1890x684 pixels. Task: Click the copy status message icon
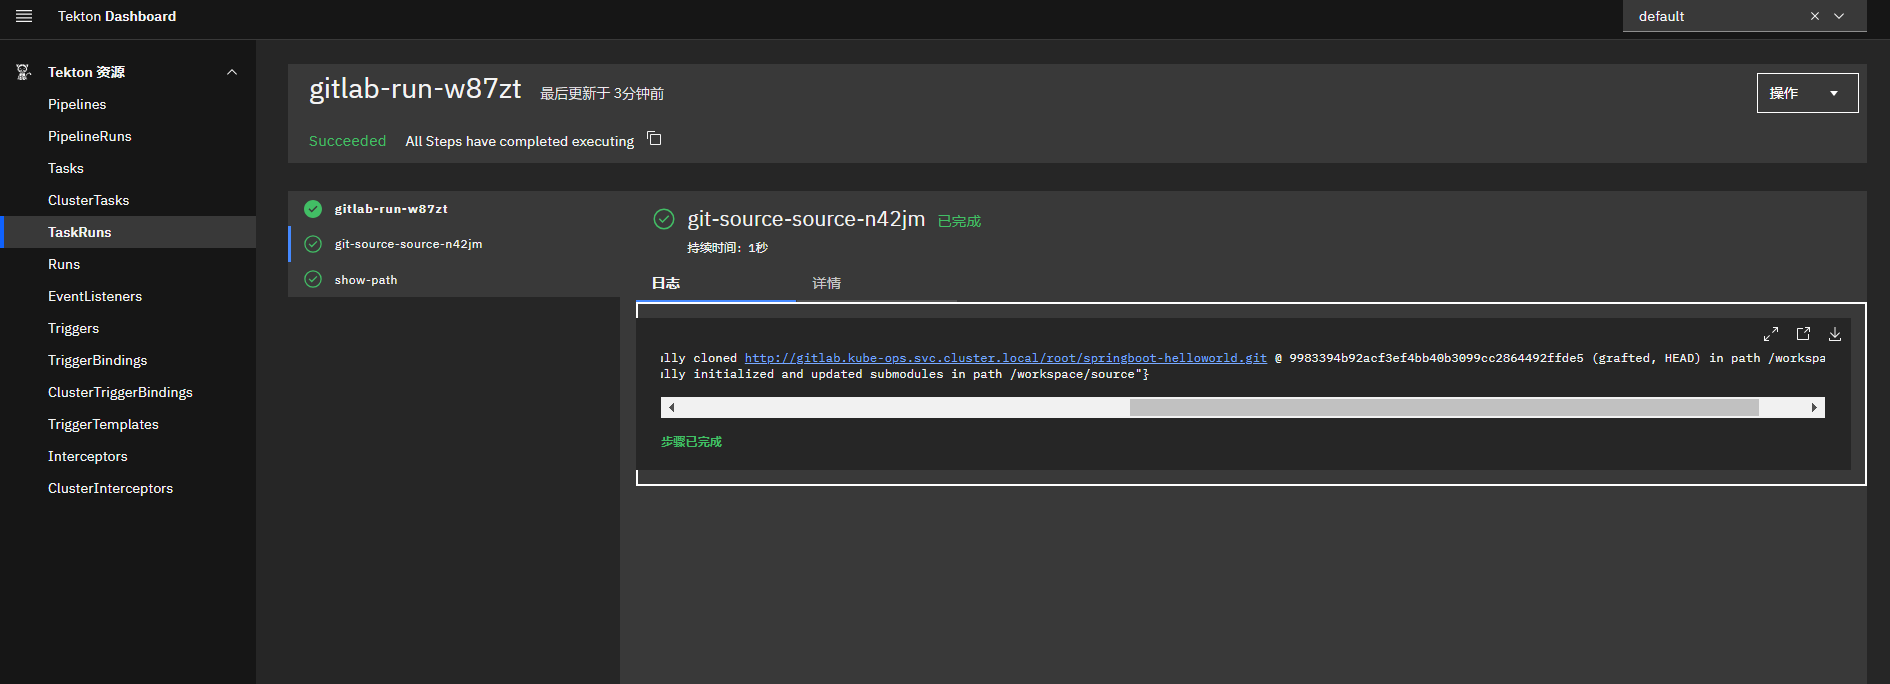click(654, 139)
